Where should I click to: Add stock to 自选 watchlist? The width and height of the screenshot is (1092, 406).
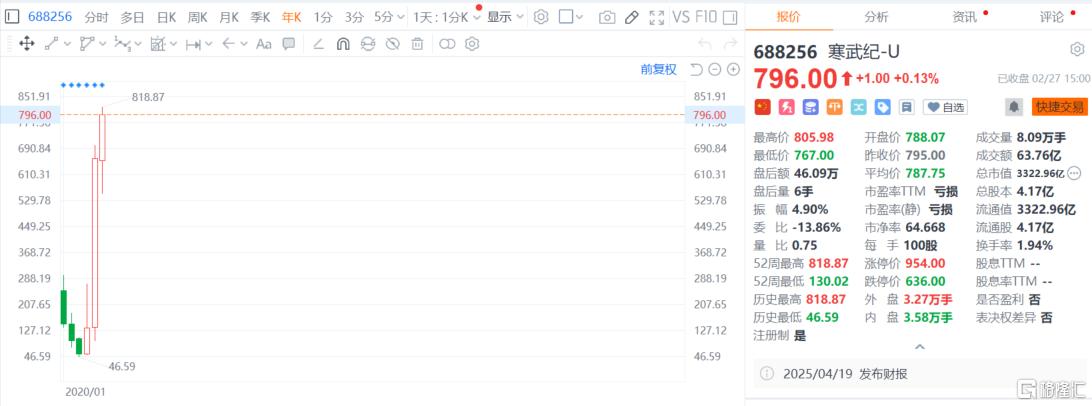pyautogui.click(x=945, y=107)
